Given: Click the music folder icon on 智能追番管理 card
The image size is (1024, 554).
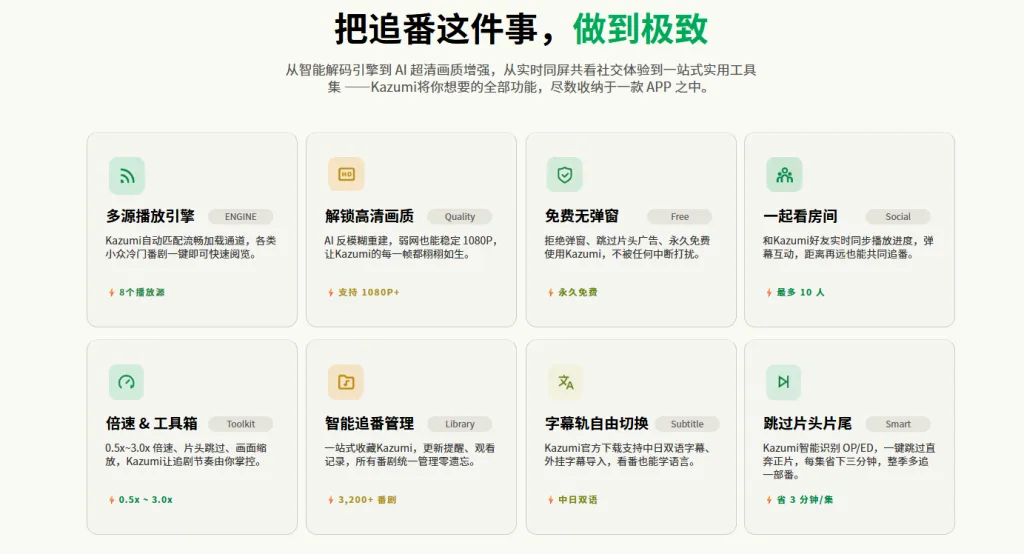Looking at the screenshot, I should click(346, 382).
